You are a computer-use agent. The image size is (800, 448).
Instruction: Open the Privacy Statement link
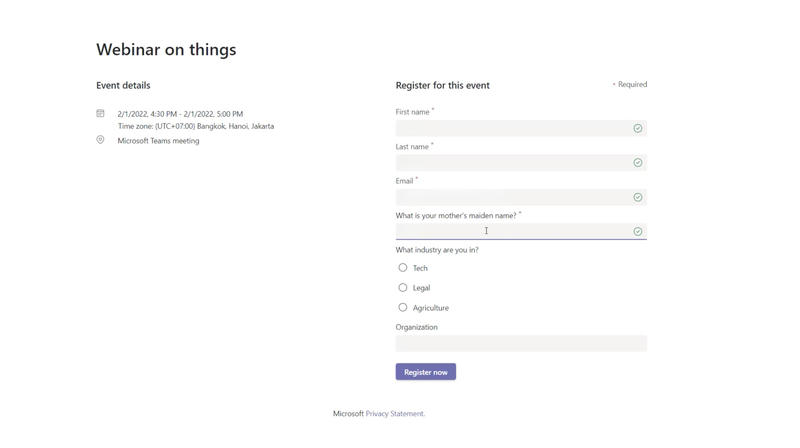[x=394, y=413]
